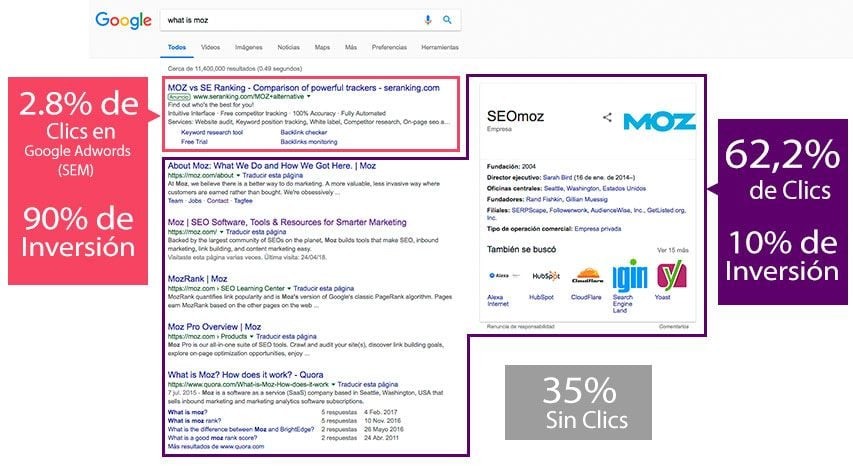Open the Más menu in search tabs
The image size is (853, 474).
tap(350, 47)
